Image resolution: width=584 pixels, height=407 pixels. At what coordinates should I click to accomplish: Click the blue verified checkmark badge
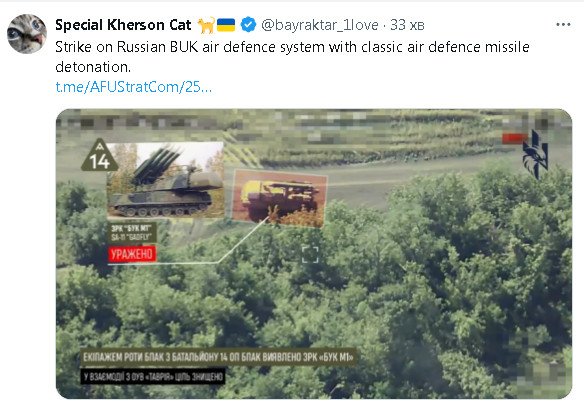248,25
